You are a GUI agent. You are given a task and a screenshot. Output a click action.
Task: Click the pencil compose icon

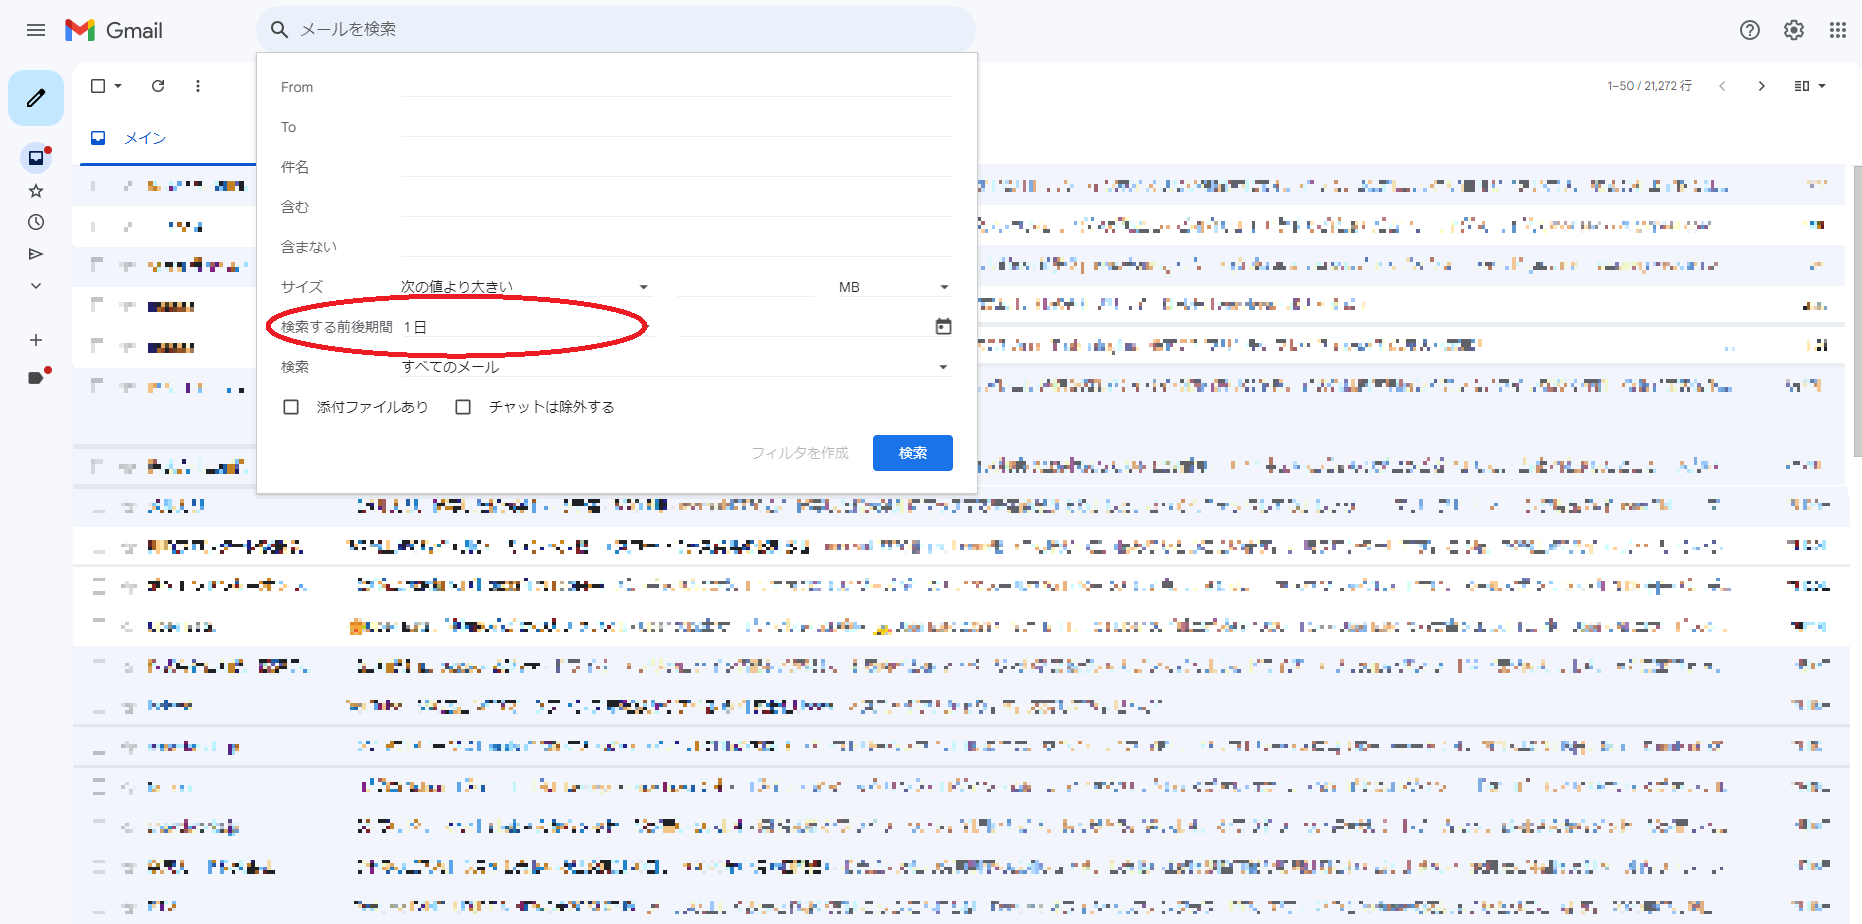point(36,98)
